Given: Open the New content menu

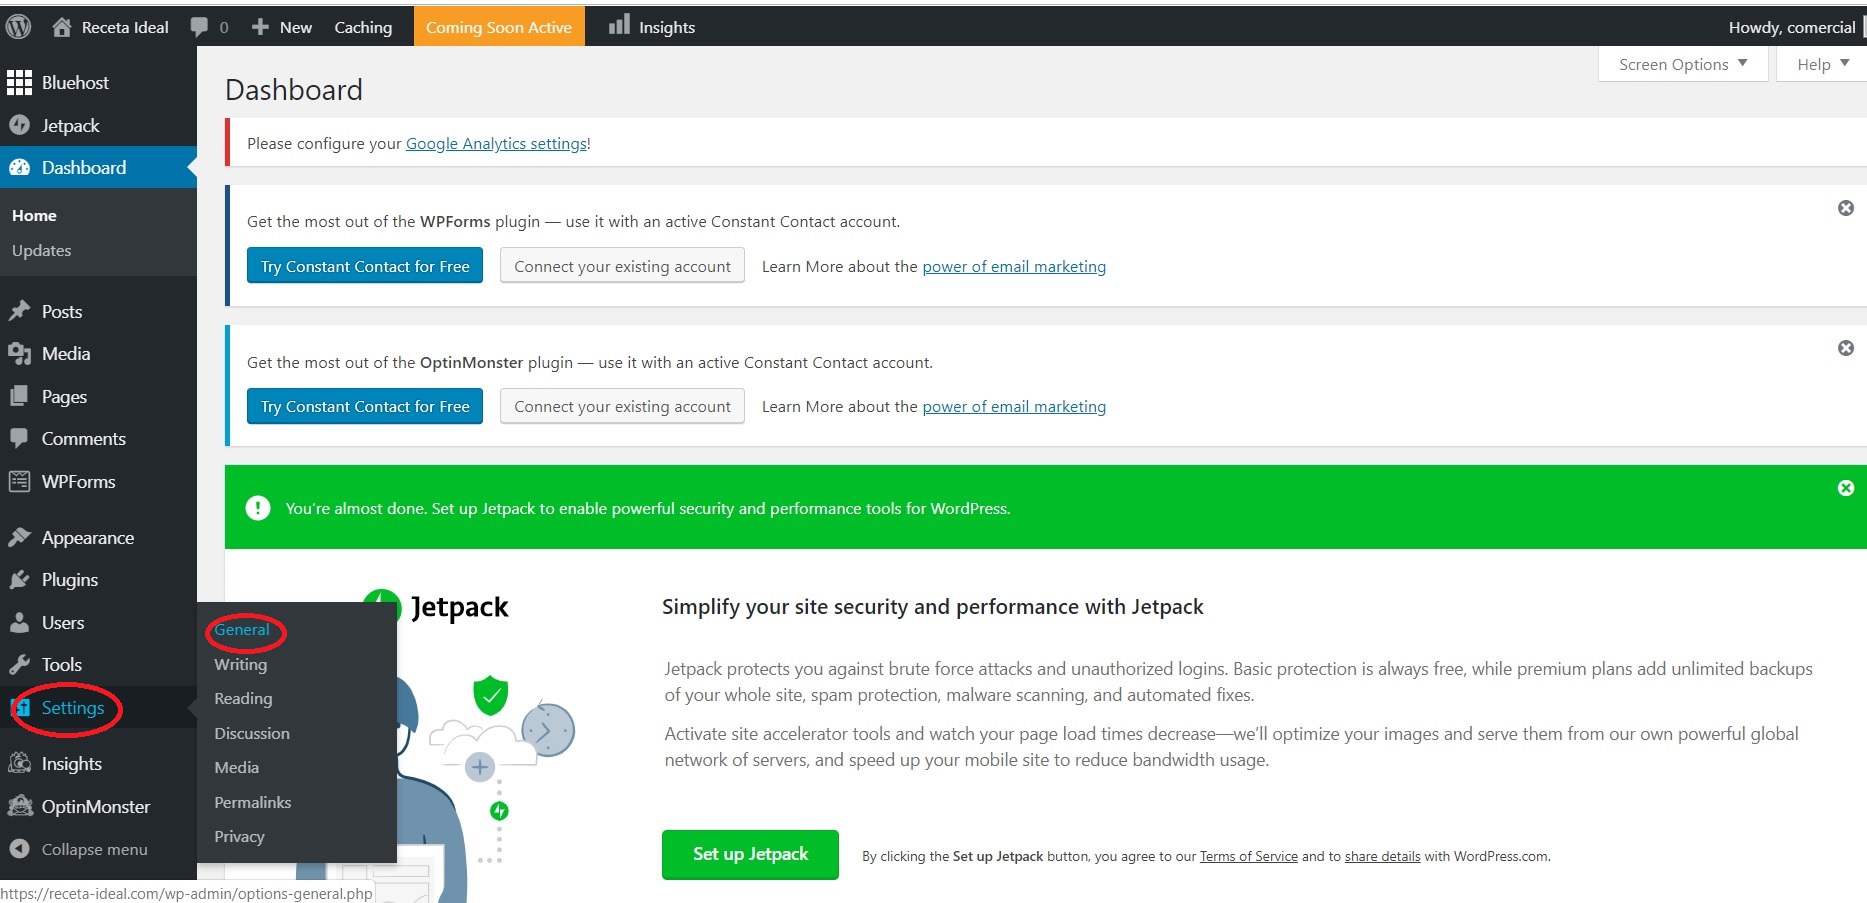Looking at the screenshot, I should (282, 27).
